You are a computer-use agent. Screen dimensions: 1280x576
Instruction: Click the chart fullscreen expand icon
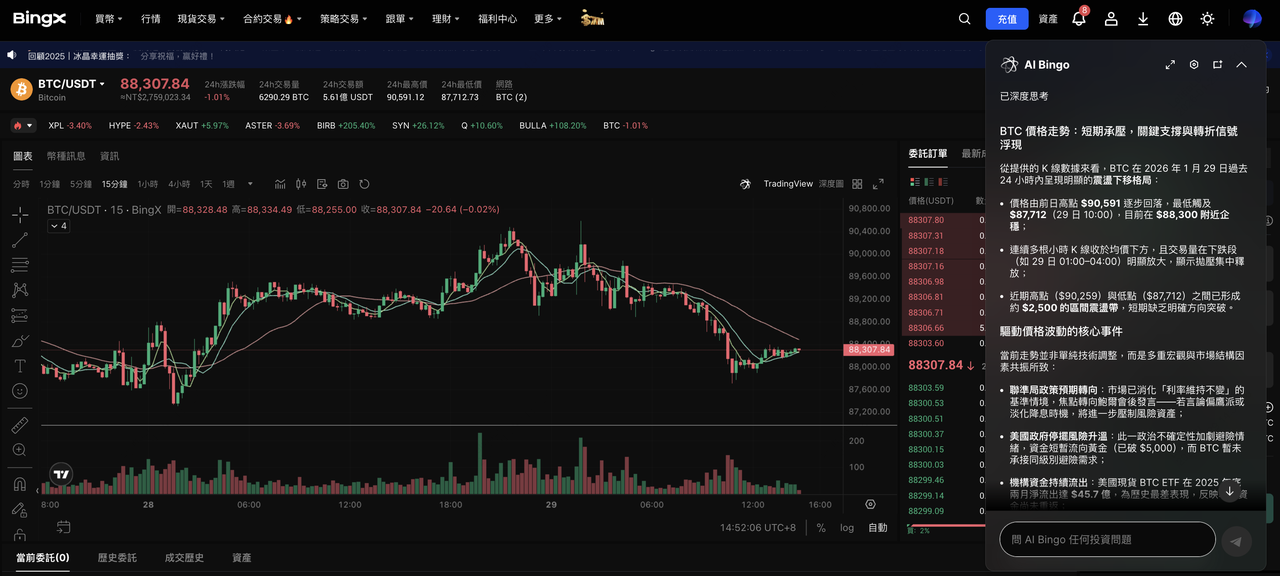(878, 184)
